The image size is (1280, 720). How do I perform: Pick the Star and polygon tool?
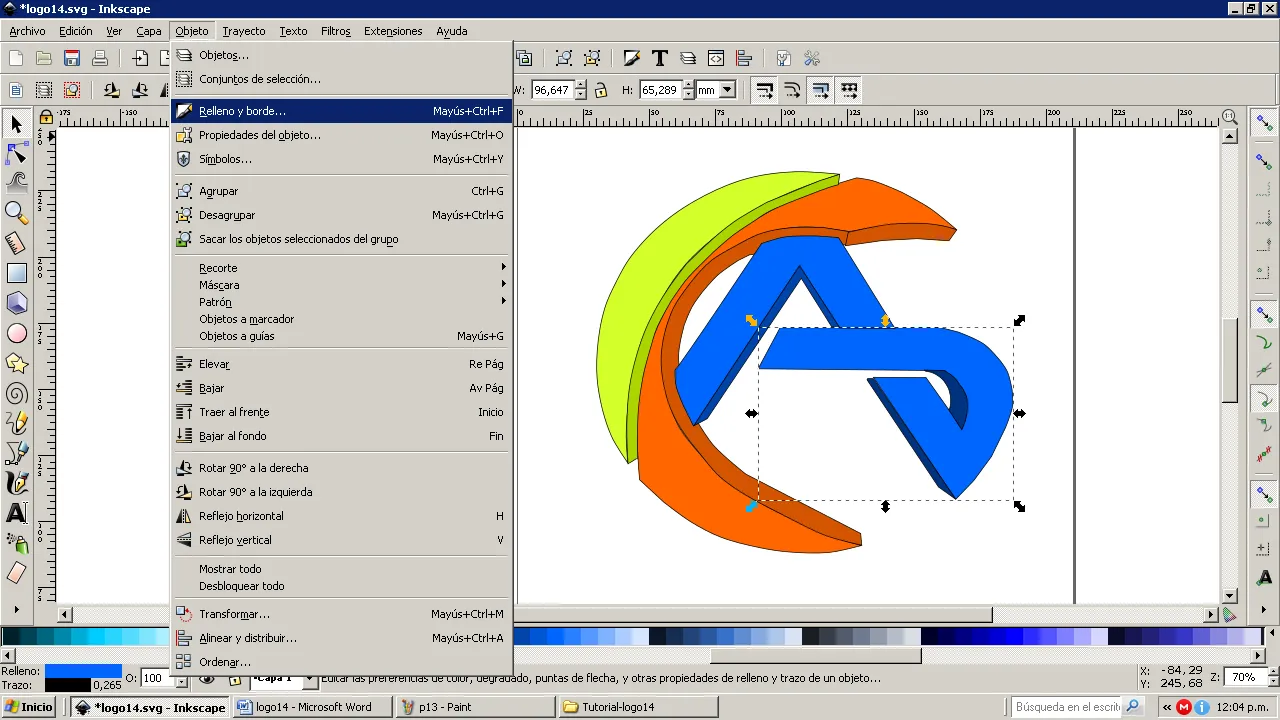coord(17,363)
